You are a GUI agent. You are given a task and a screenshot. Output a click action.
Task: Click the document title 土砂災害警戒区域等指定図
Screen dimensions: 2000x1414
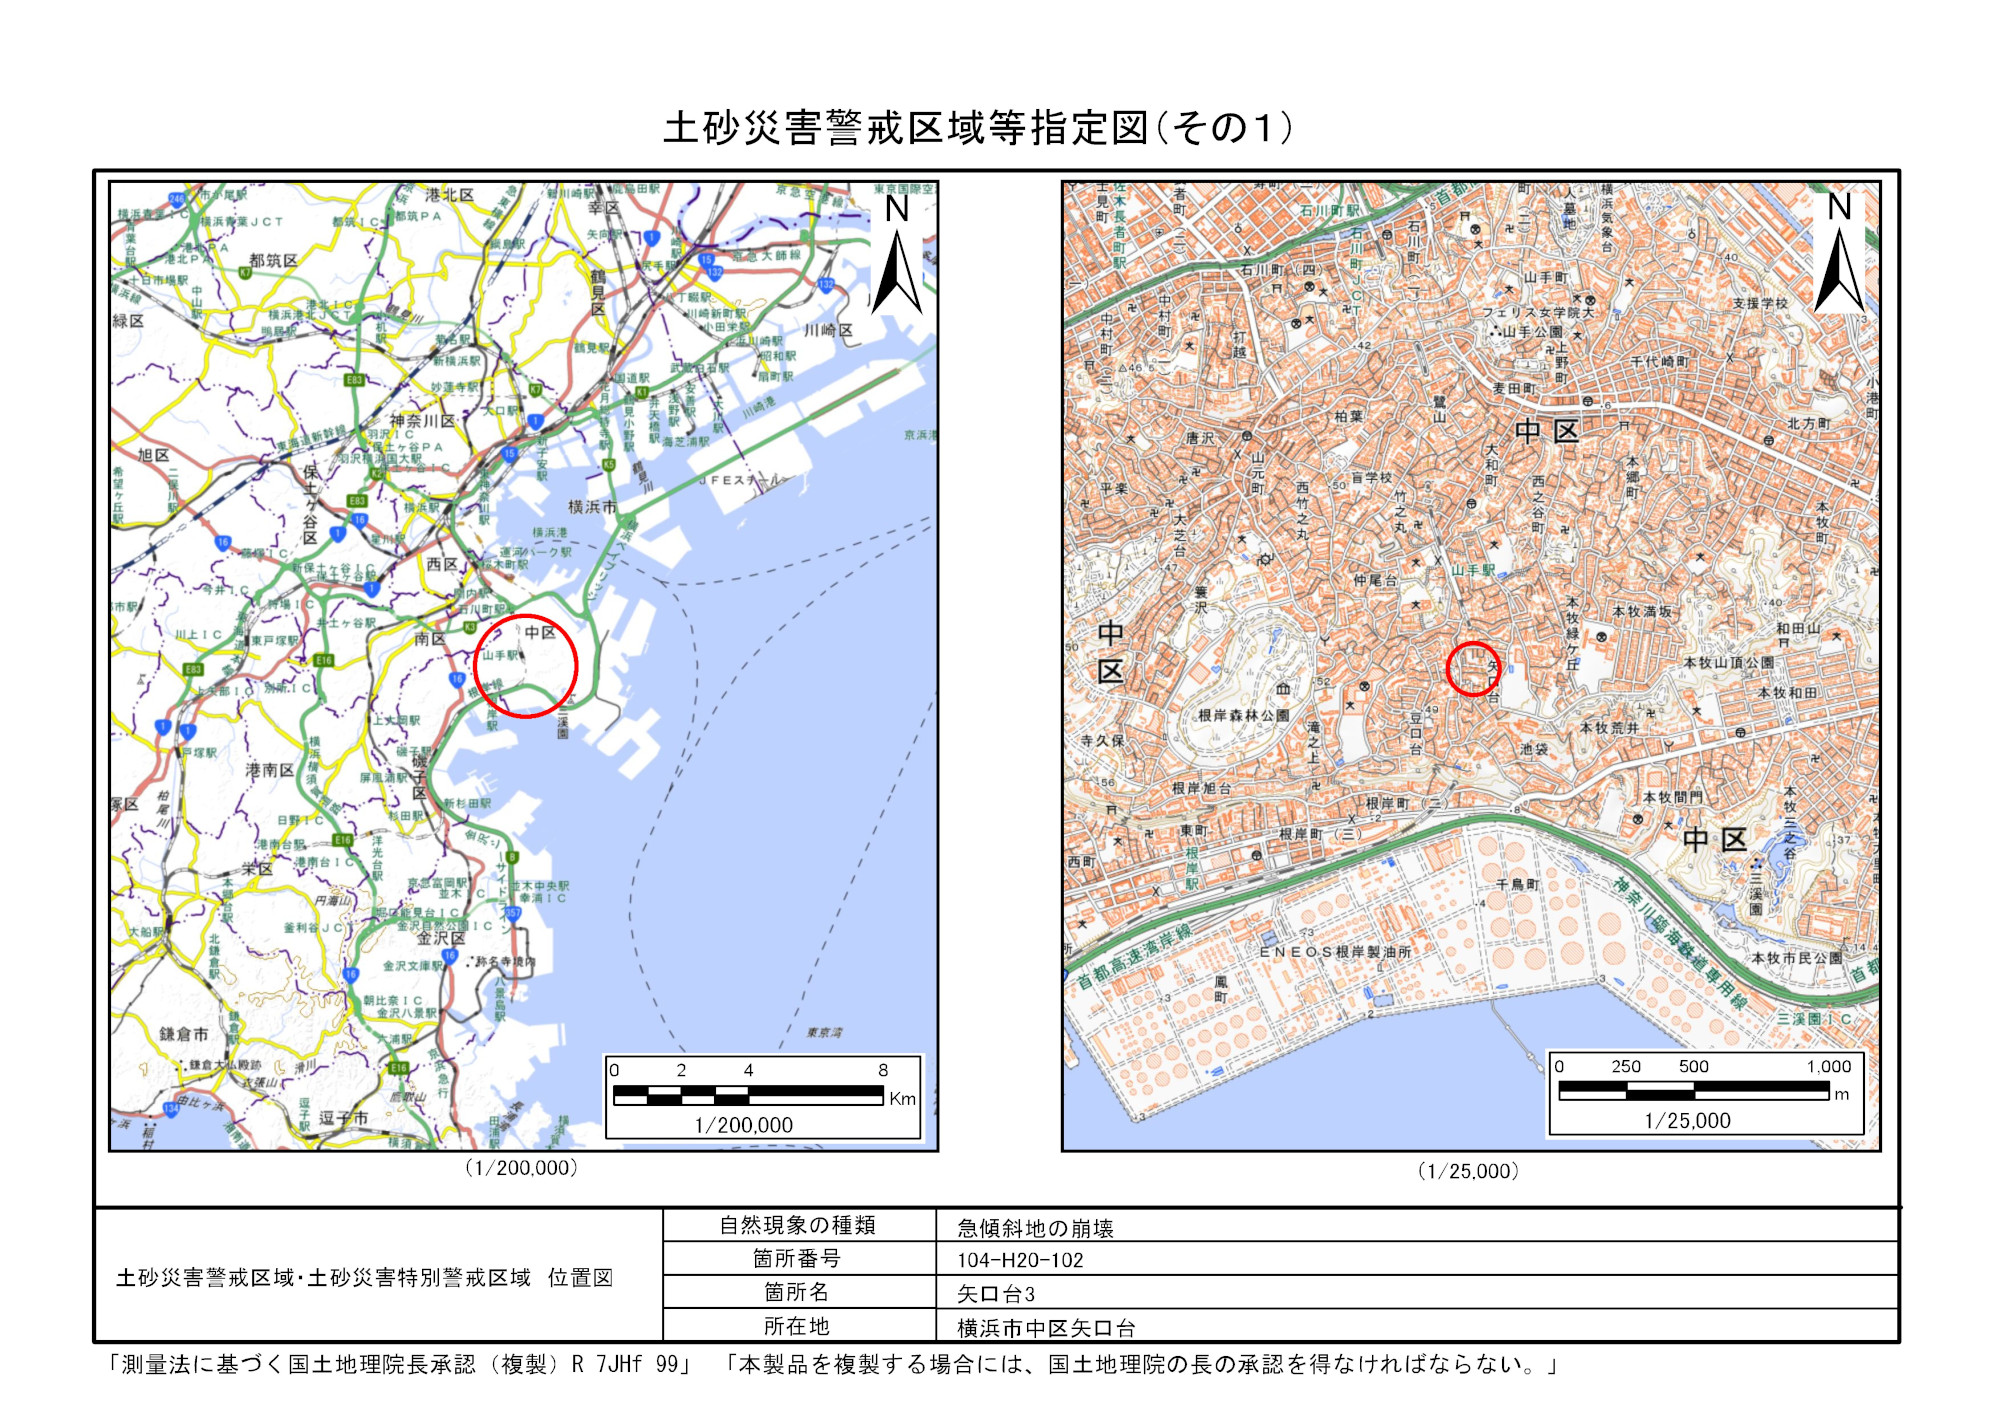906,128
